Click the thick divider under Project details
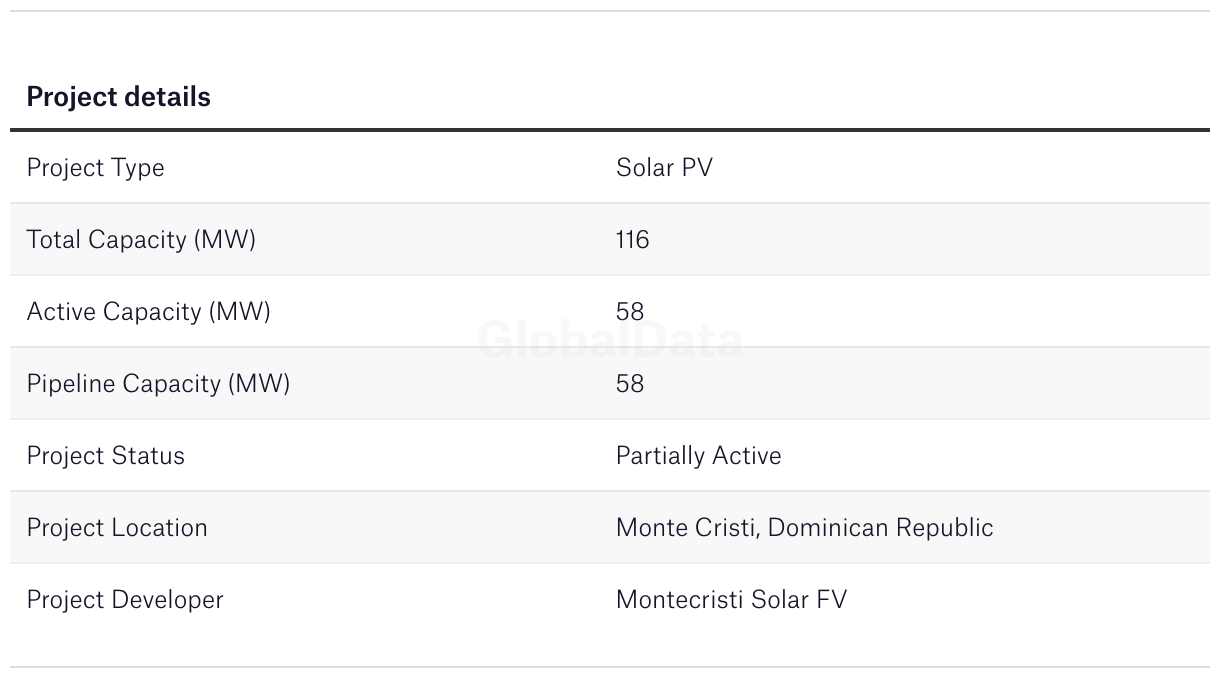 tap(610, 130)
